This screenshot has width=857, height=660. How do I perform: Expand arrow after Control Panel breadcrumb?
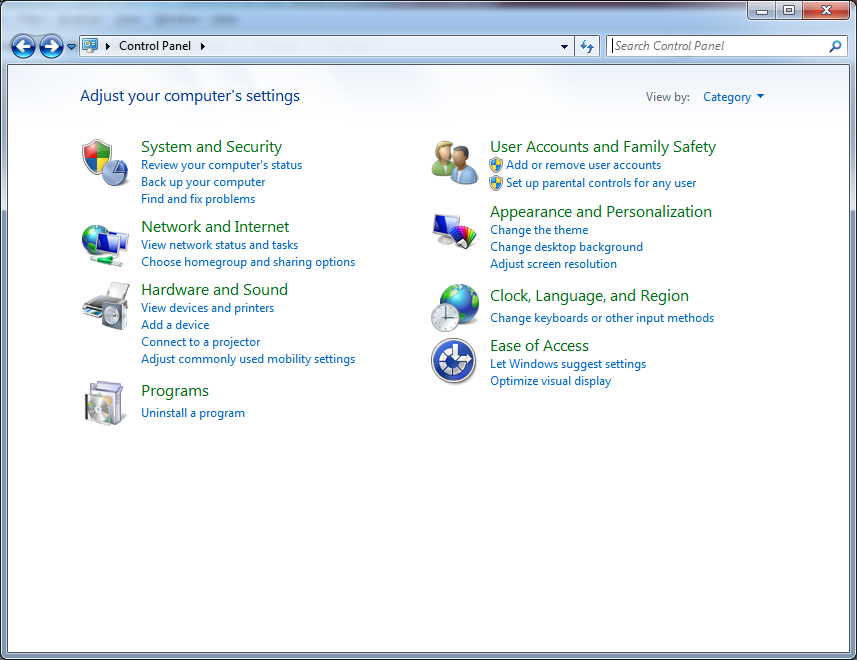203,46
